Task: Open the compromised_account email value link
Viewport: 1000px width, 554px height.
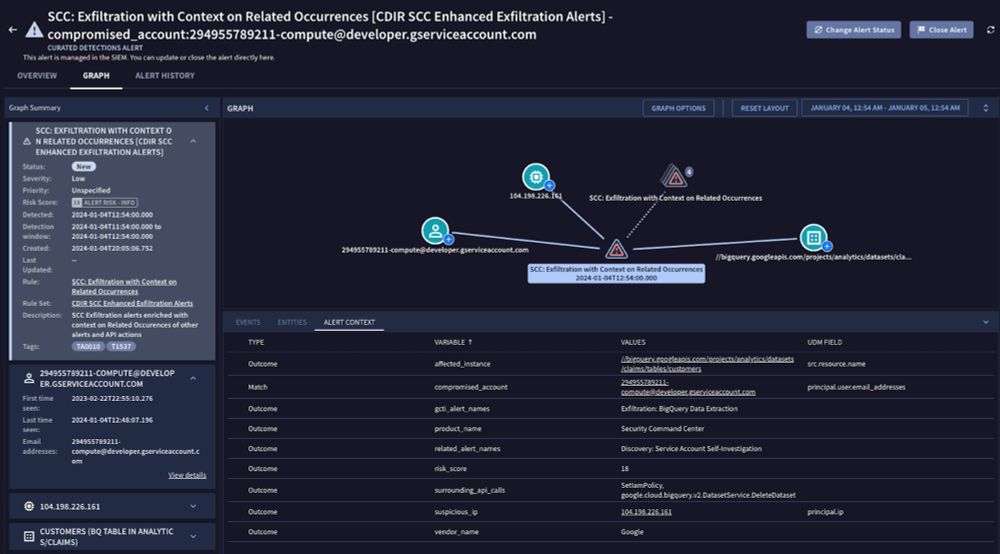Action: tap(688, 387)
